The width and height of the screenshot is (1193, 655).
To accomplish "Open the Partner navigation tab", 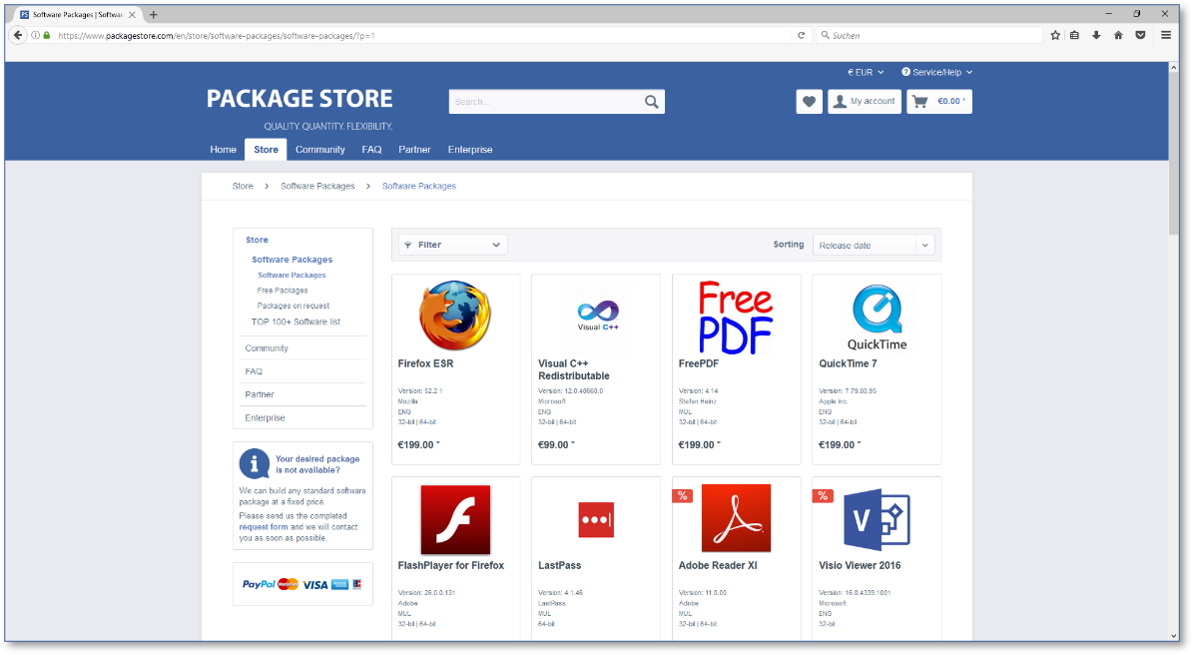I will (415, 150).
